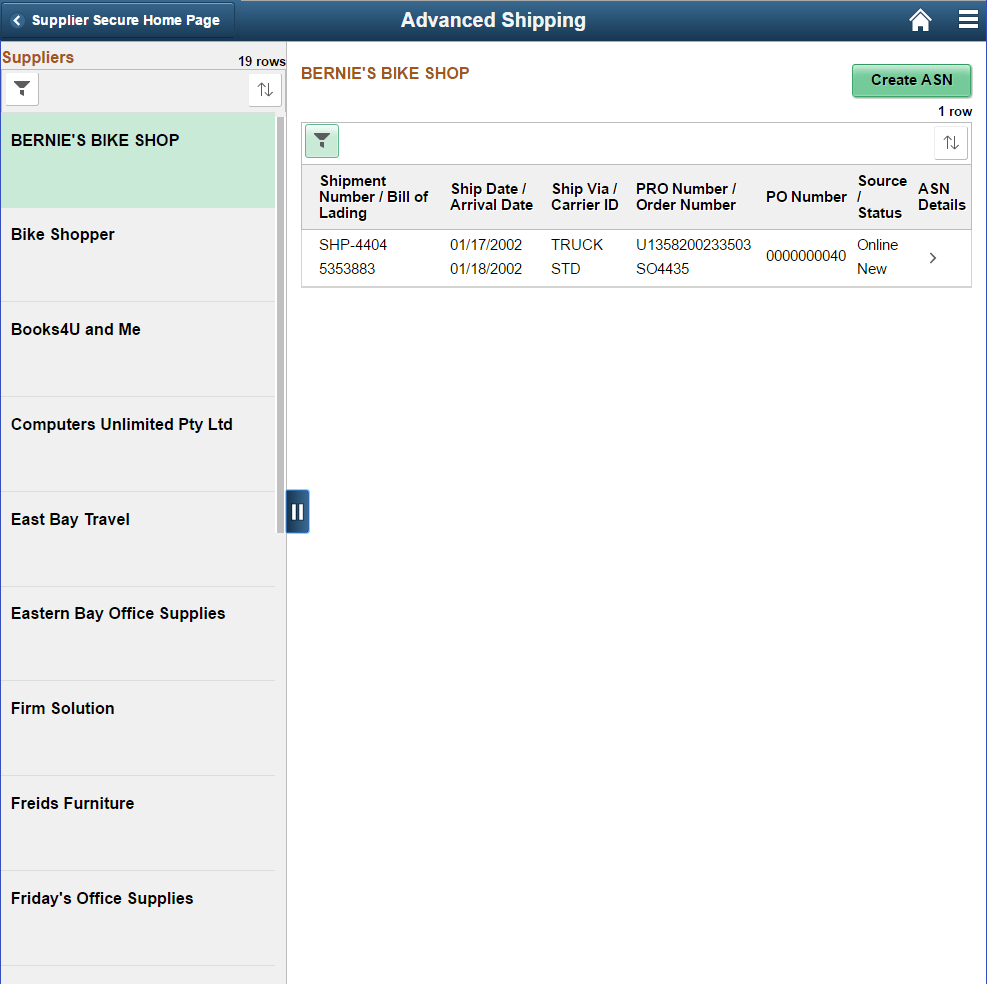Viewport: 987px width, 984px height.
Task: Collapse the Suppliers side panel
Action: (x=297, y=510)
